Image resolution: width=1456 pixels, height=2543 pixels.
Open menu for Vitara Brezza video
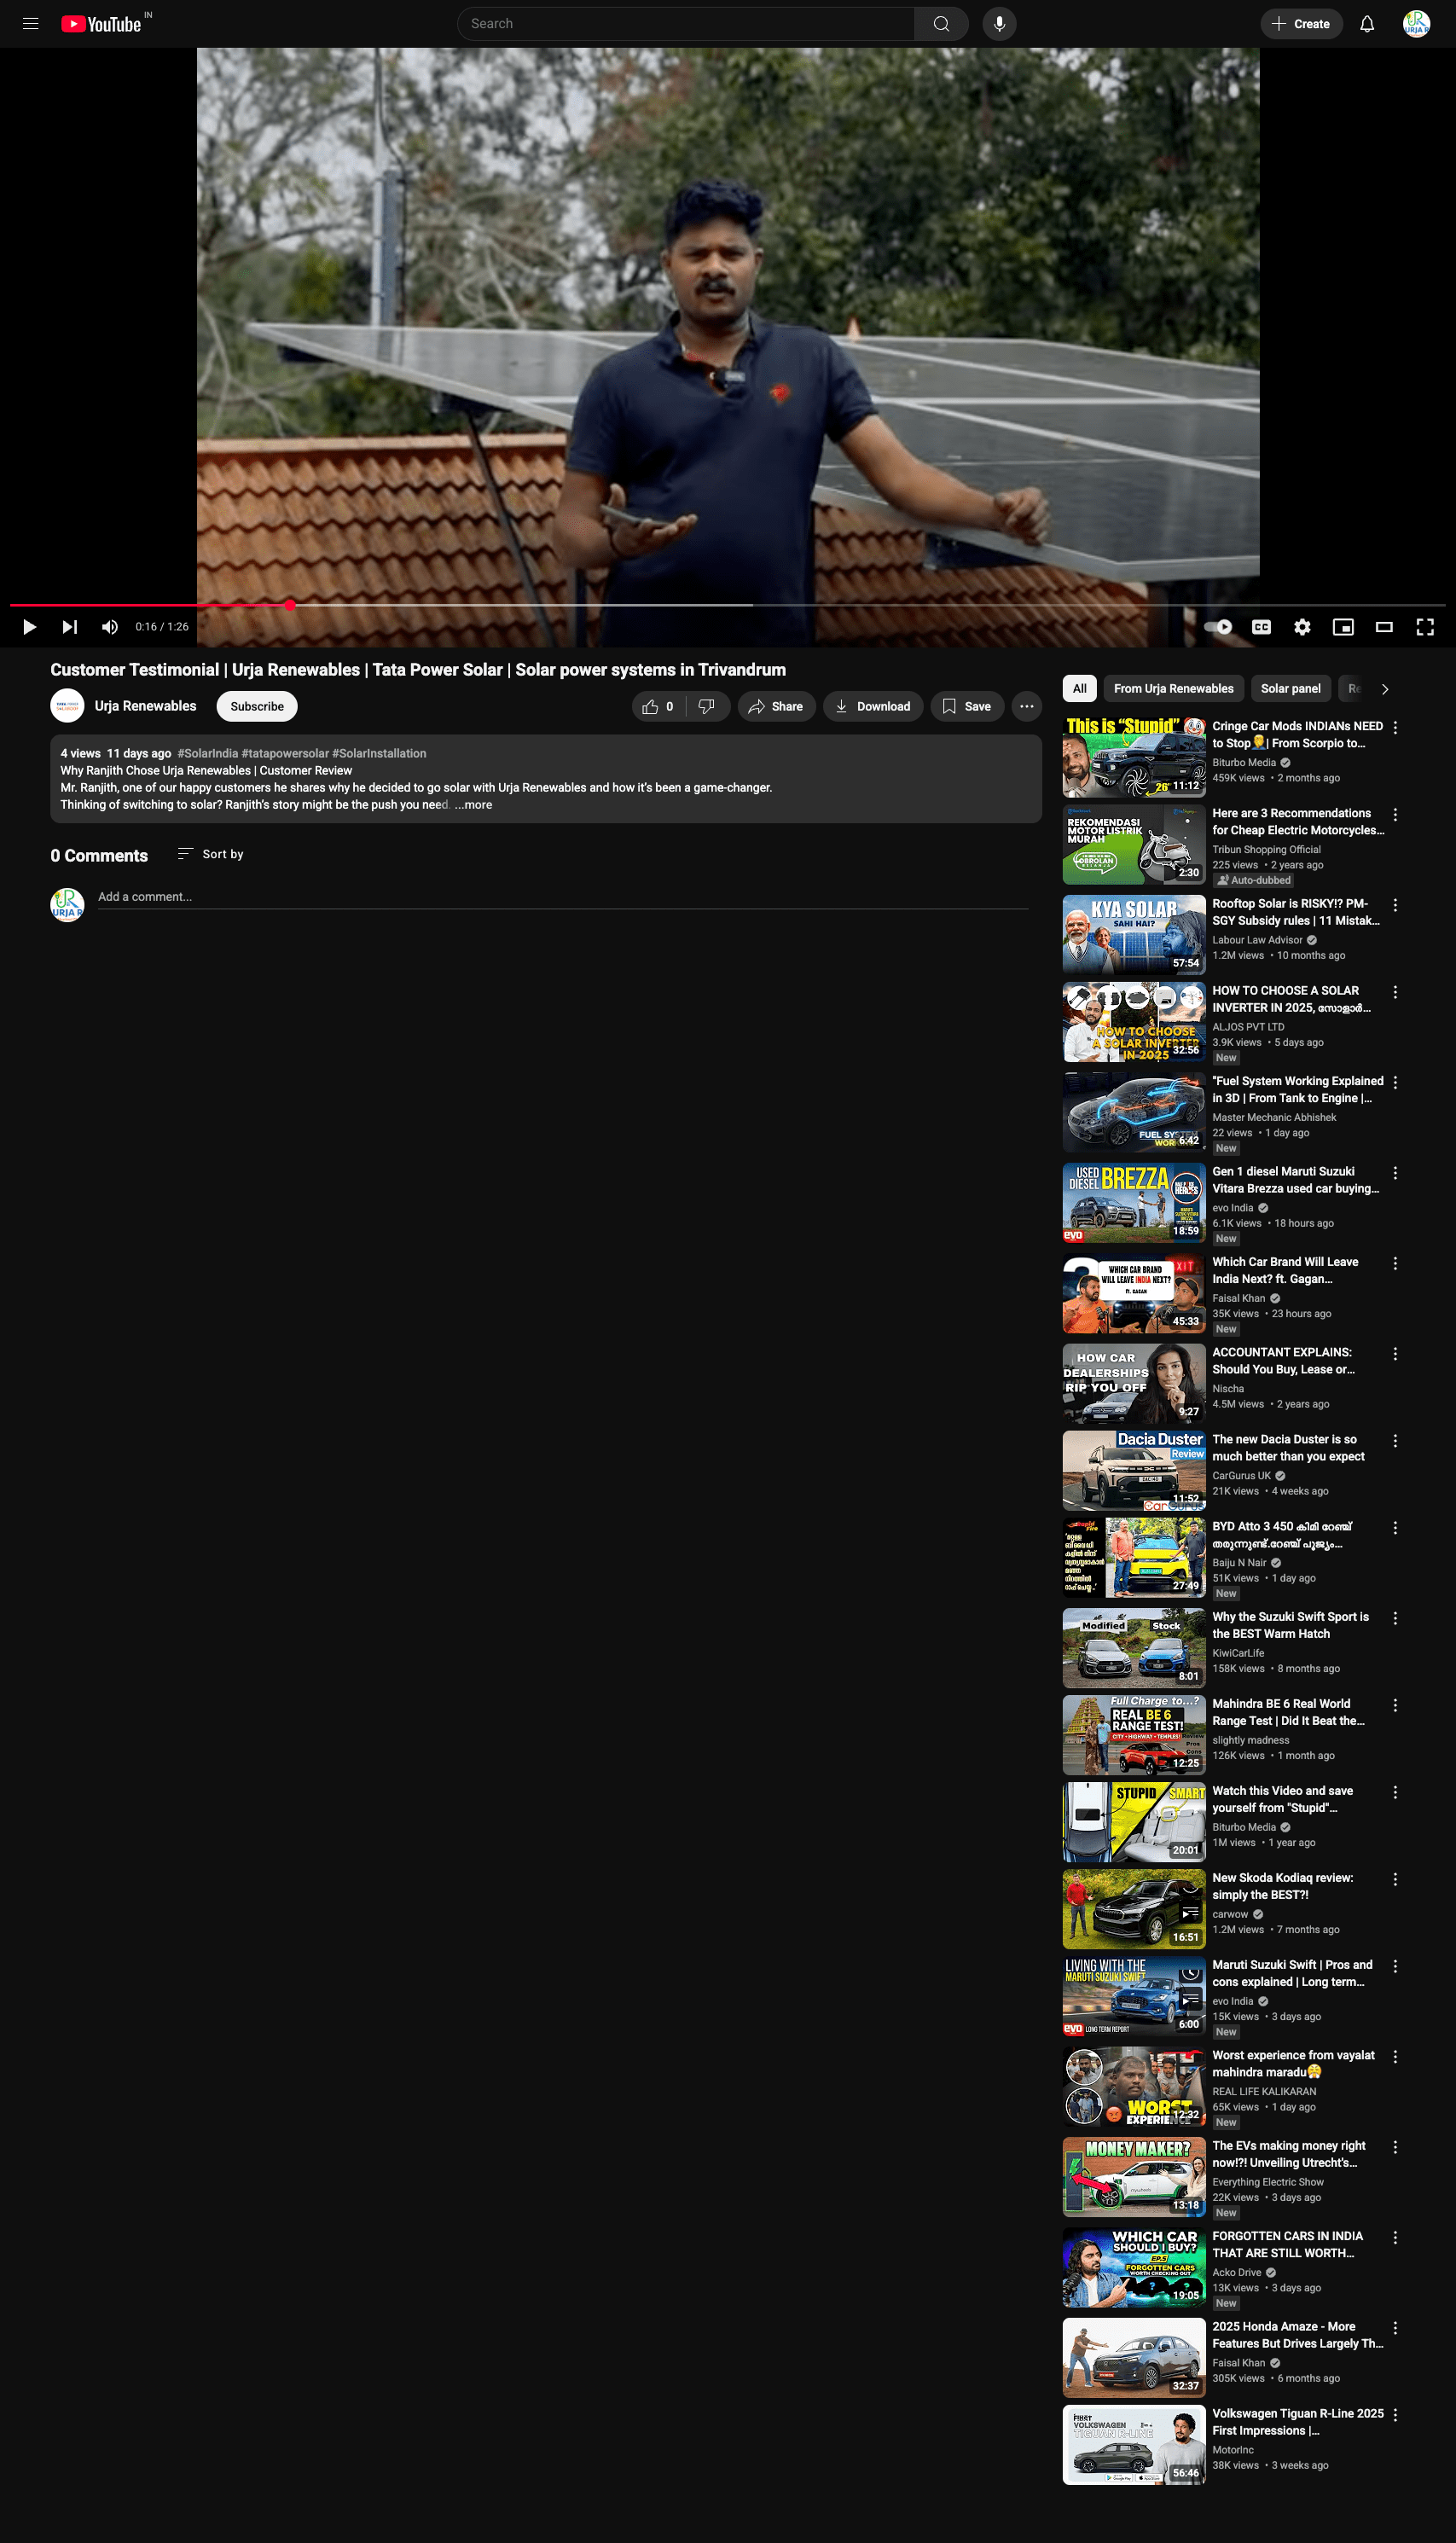(x=1395, y=1173)
